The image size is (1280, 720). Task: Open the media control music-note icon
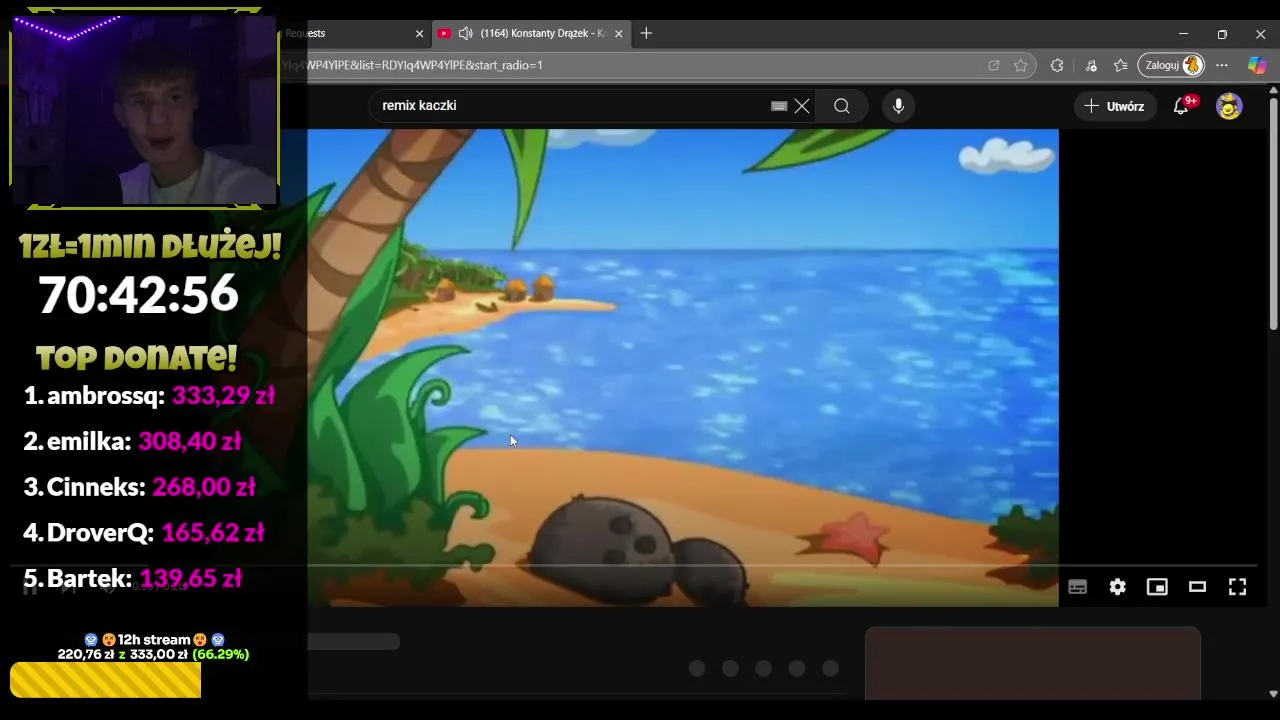point(1091,65)
